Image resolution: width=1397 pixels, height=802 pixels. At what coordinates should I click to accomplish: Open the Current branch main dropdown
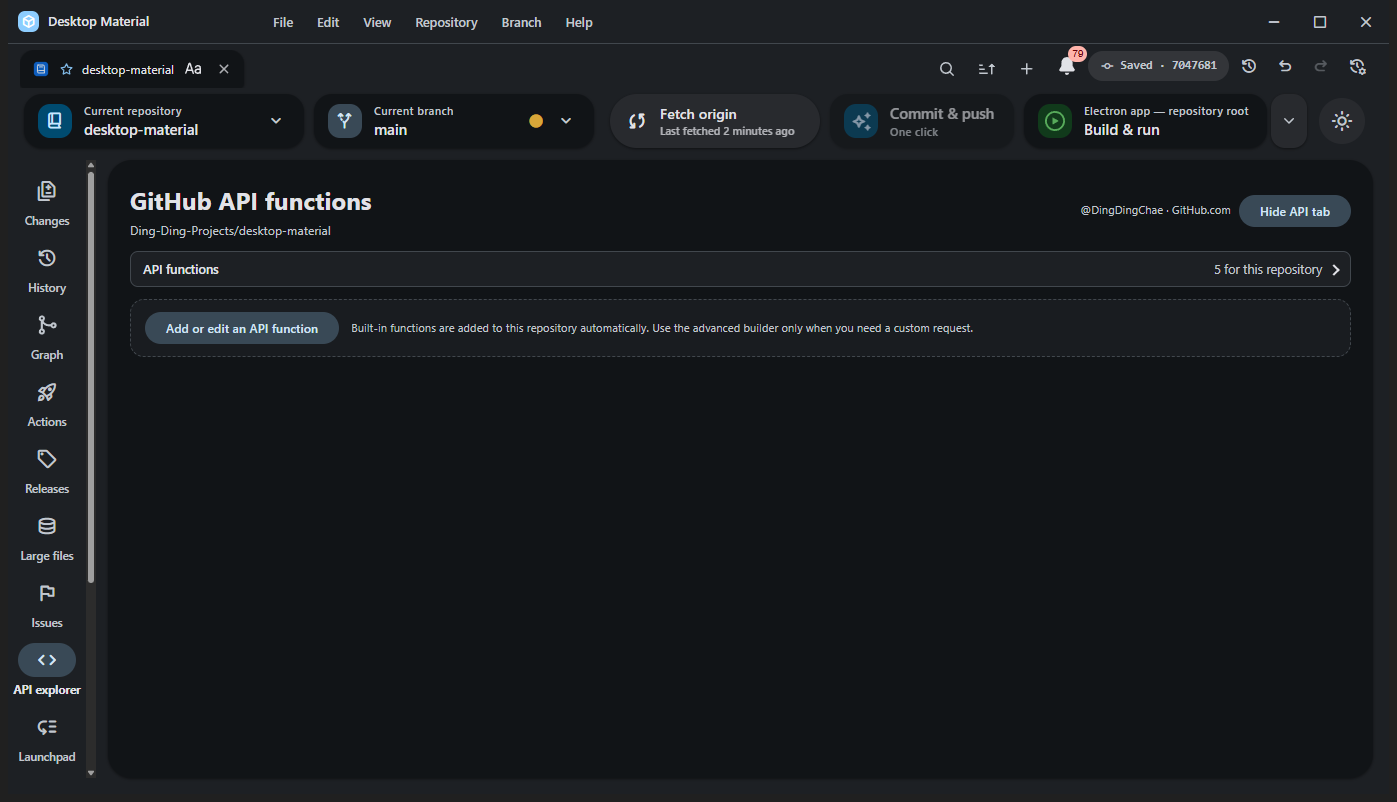pos(454,121)
